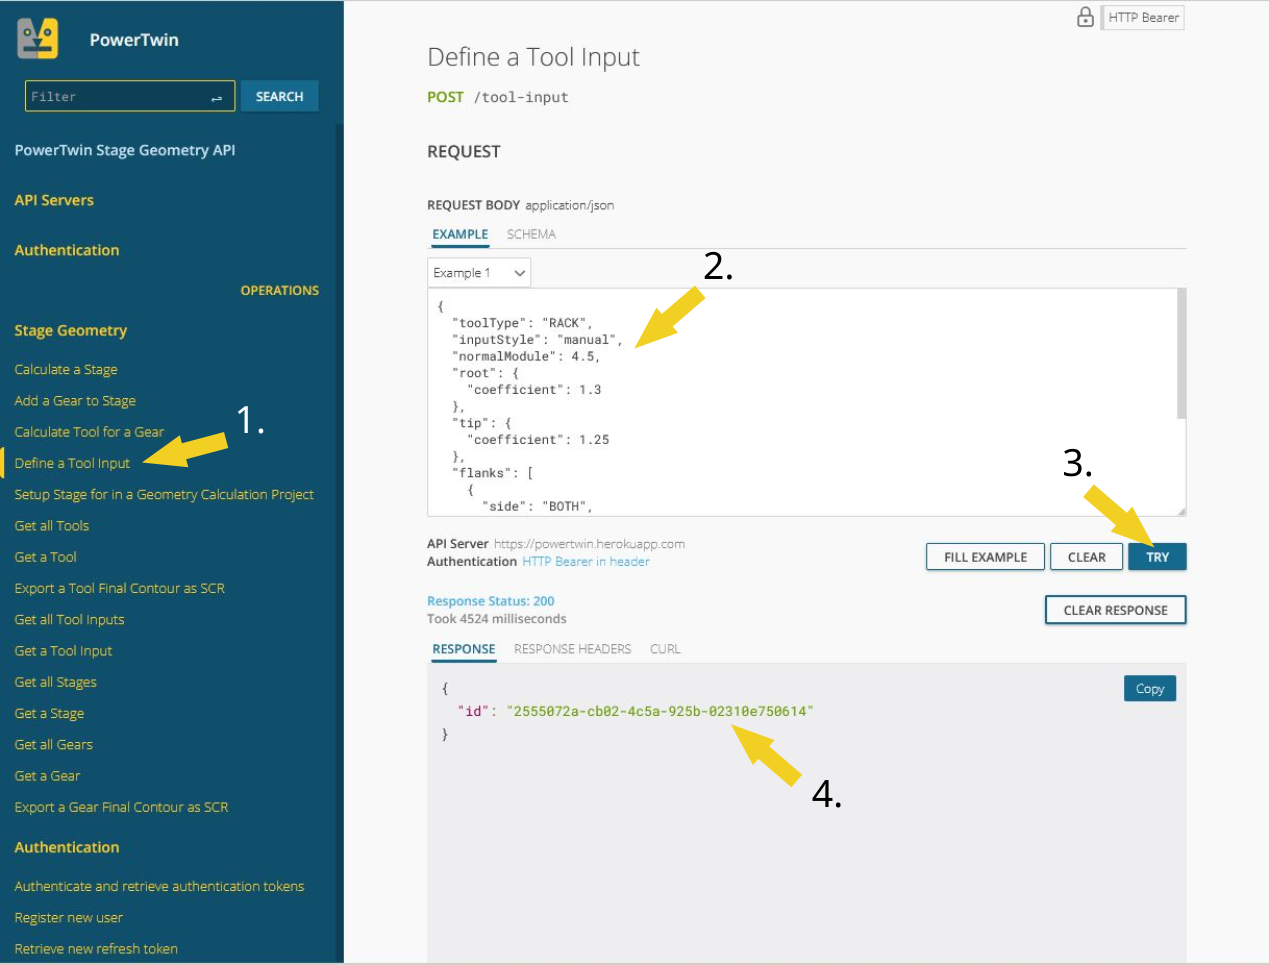Image resolution: width=1269 pixels, height=965 pixels.
Task: Open the HTTP Bearer in header link
Action: coord(586,562)
